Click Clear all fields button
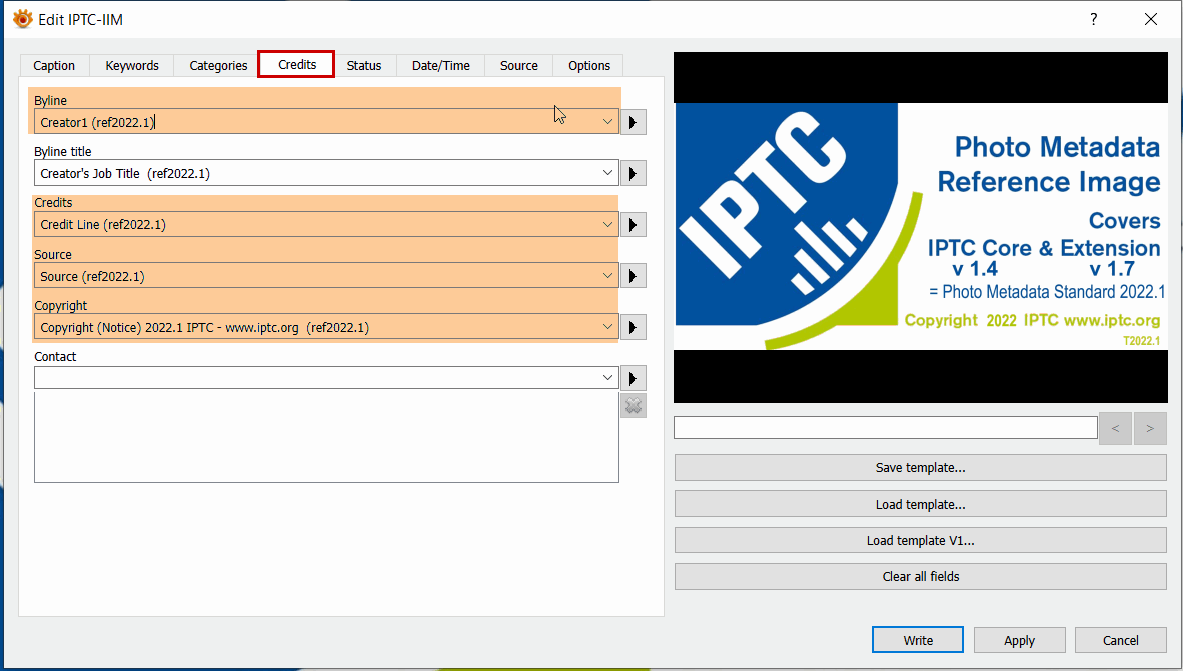Screen dimensions: 1183x671 (x=920, y=577)
